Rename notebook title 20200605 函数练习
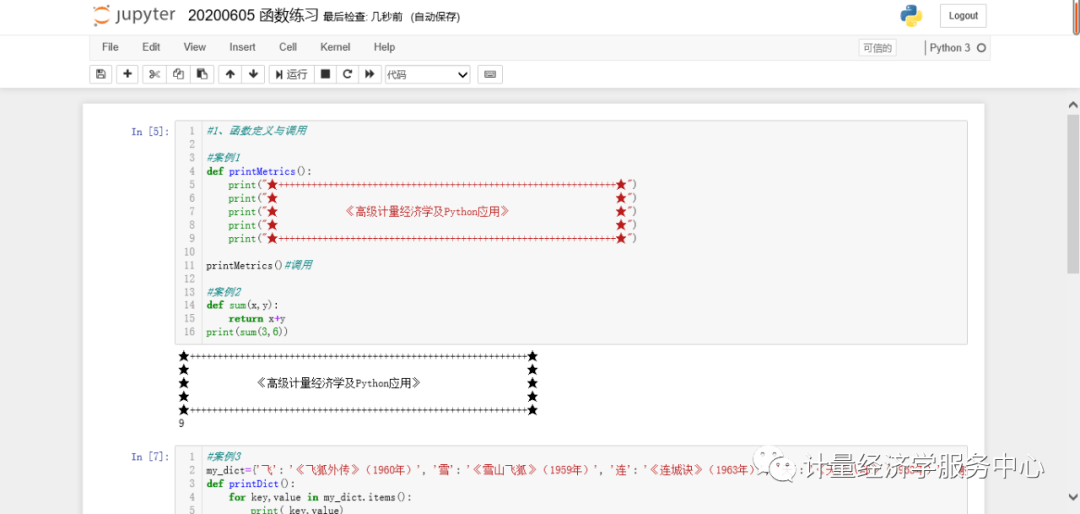The width and height of the screenshot is (1080, 514). tap(253, 16)
